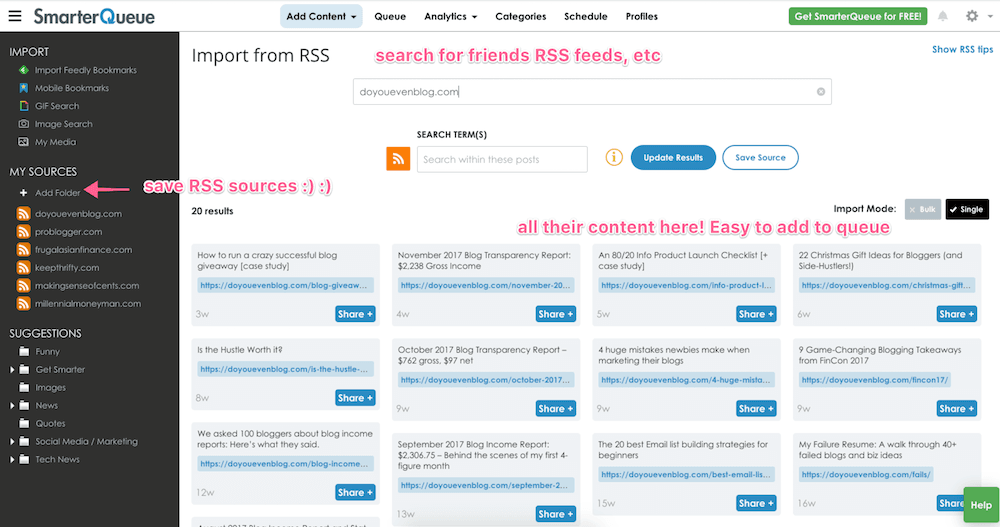Open notifications bell icon

pyautogui.click(x=943, y=16)
